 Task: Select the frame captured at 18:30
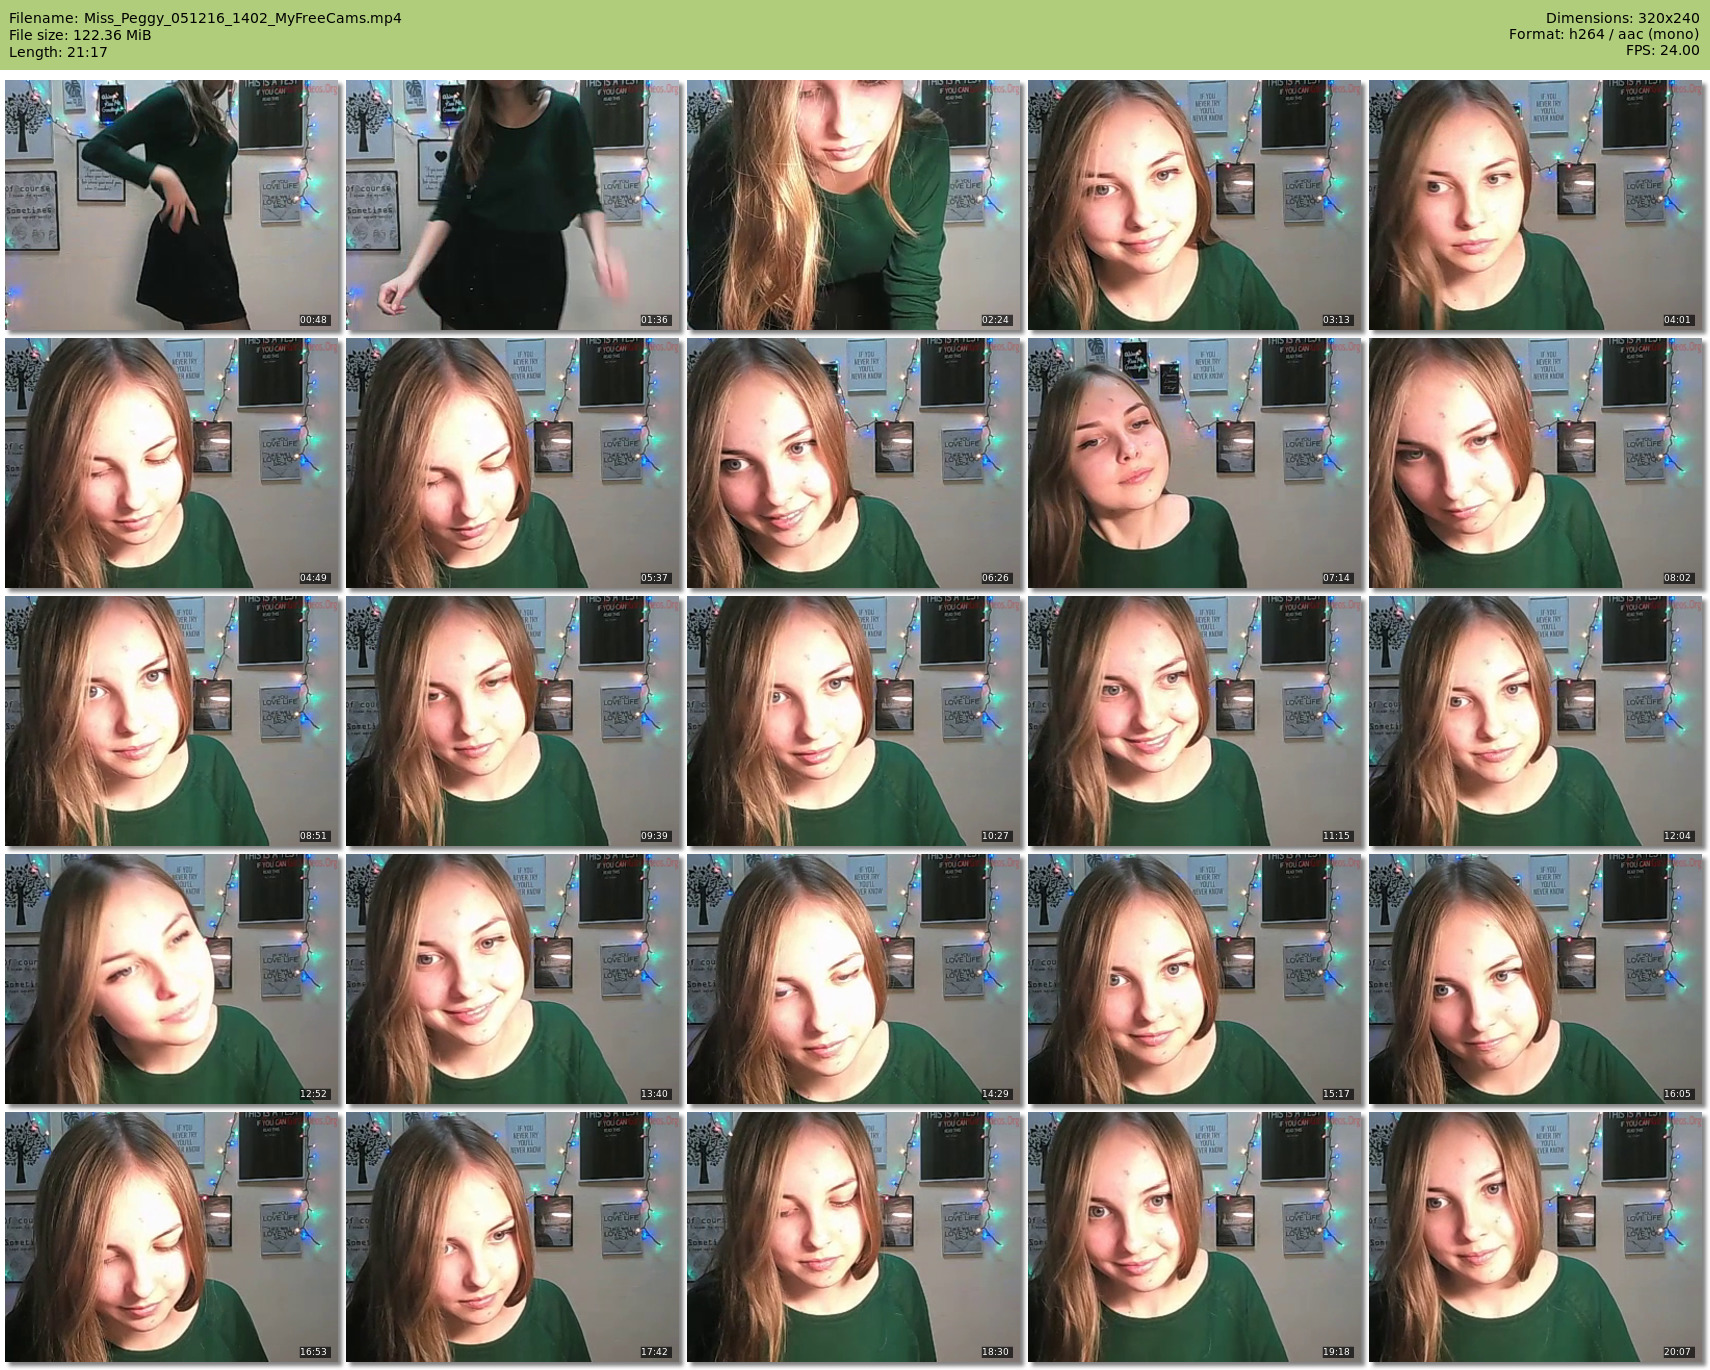[x=854, y=1237]
